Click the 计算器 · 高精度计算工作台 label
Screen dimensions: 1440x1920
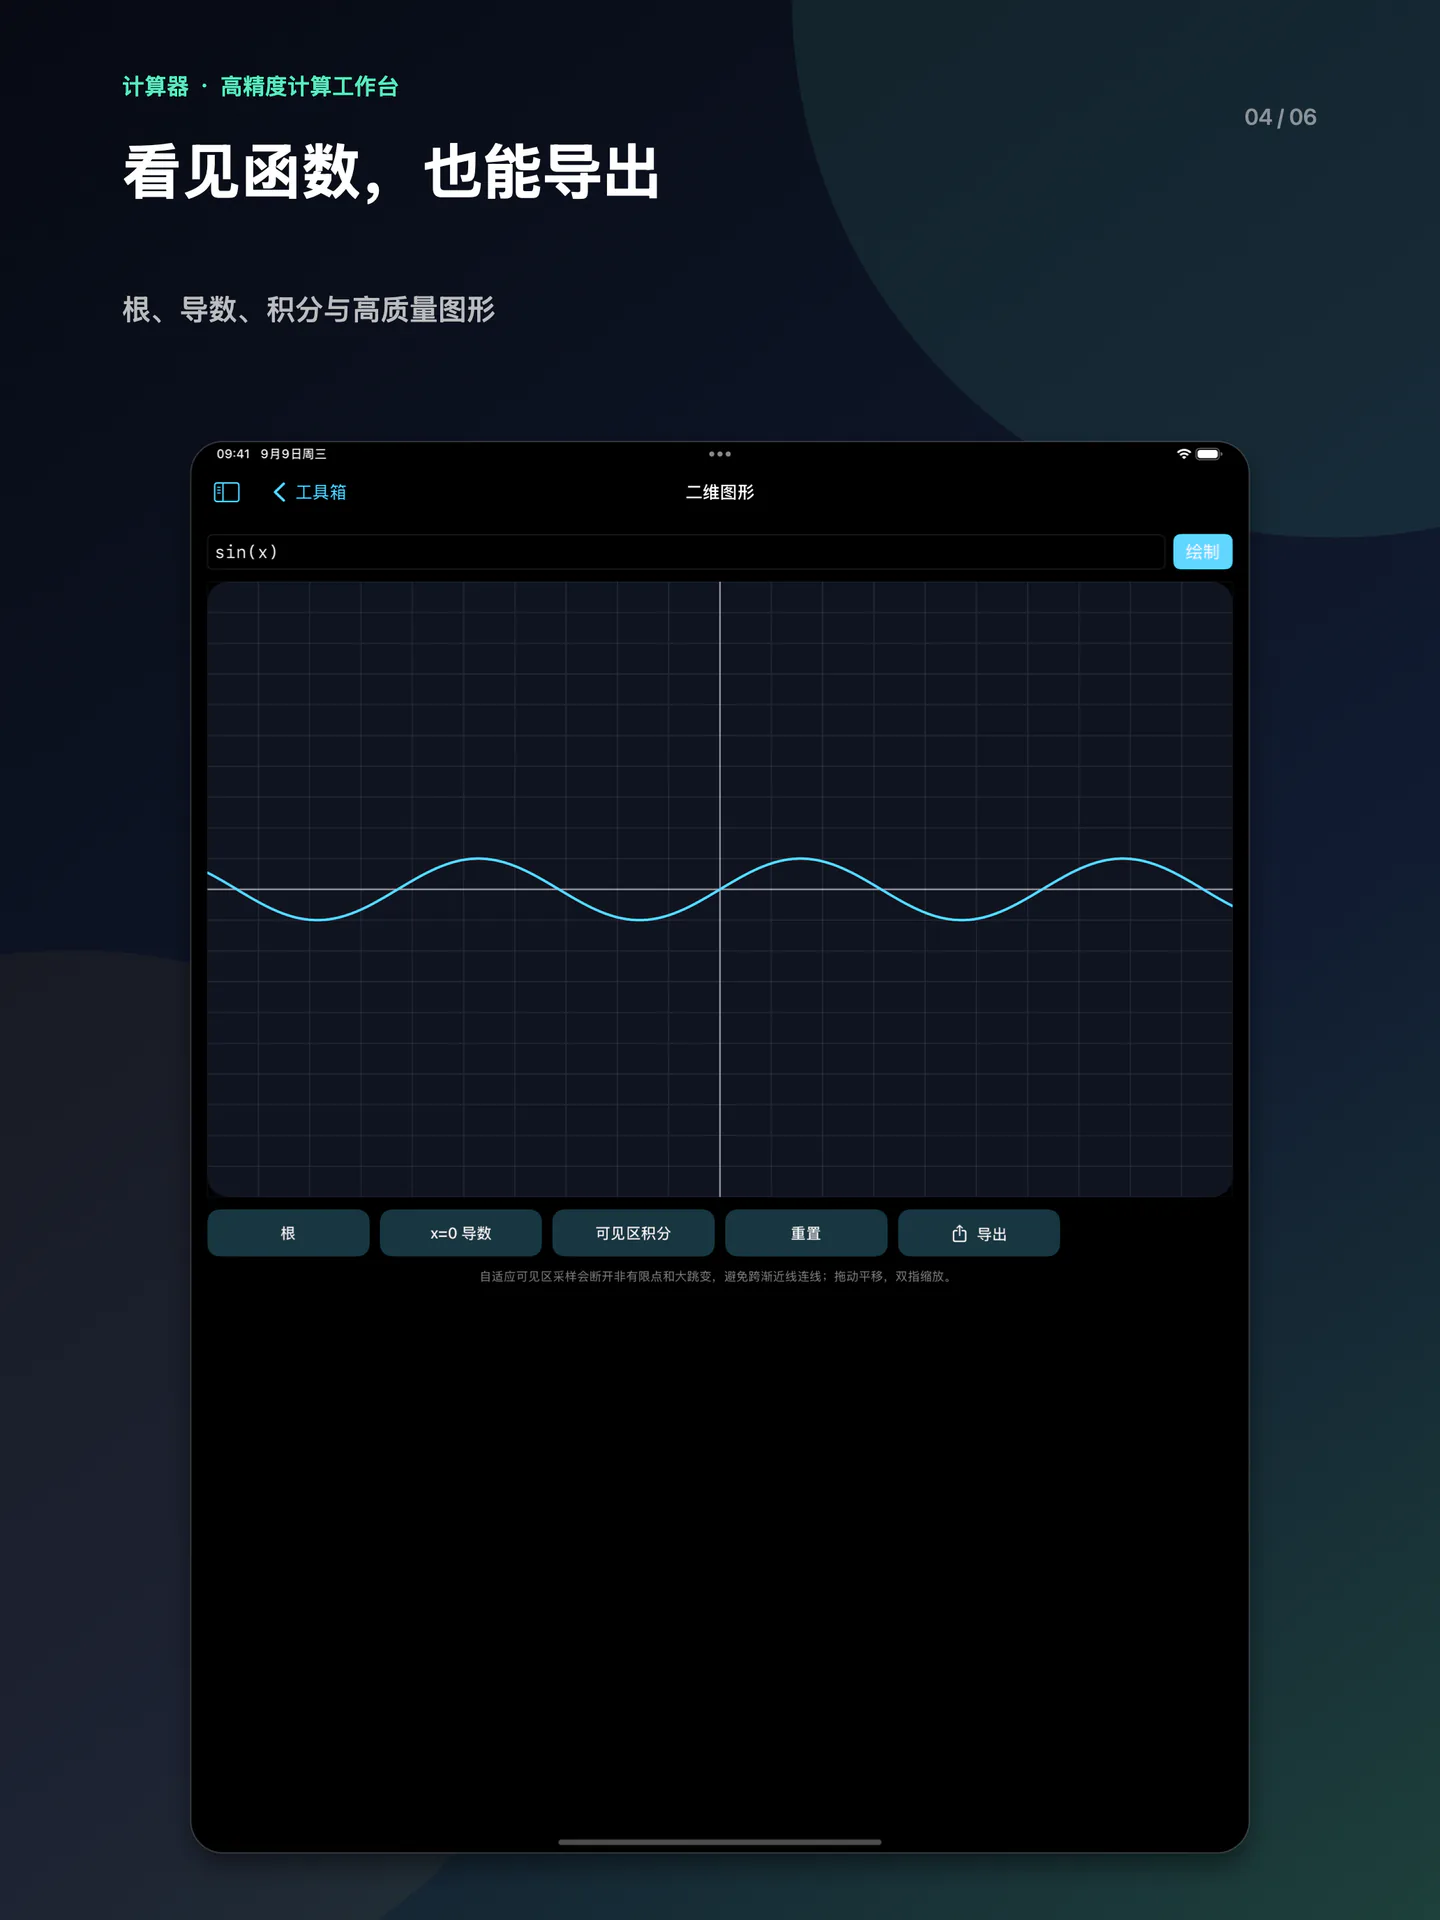(x=260, y=87)
